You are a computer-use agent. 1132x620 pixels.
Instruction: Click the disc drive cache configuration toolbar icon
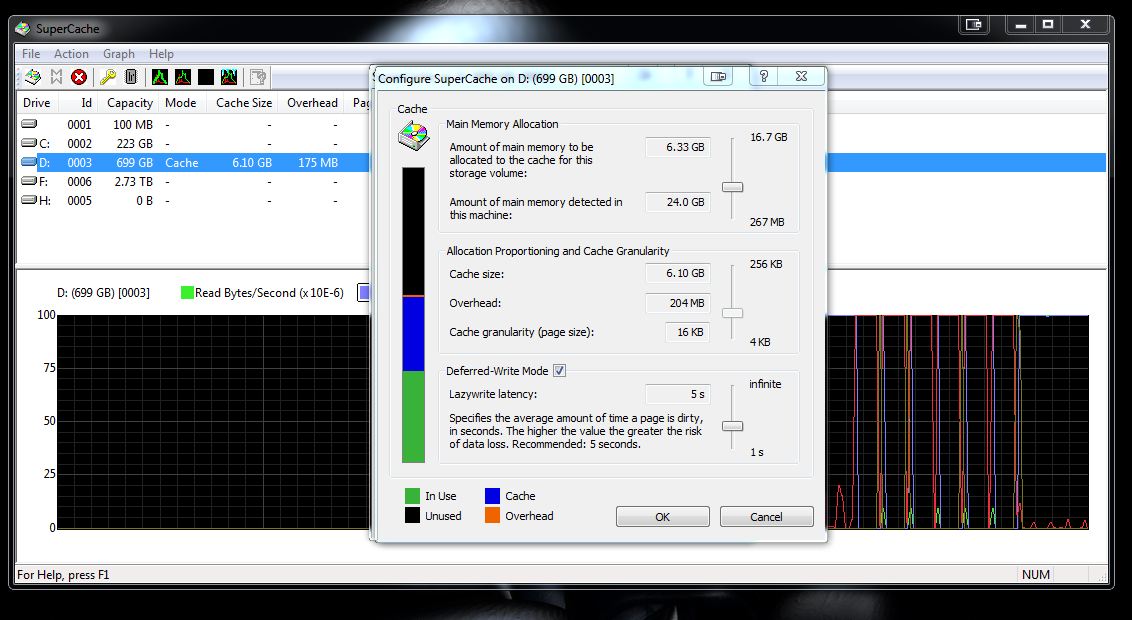point(32,77)
